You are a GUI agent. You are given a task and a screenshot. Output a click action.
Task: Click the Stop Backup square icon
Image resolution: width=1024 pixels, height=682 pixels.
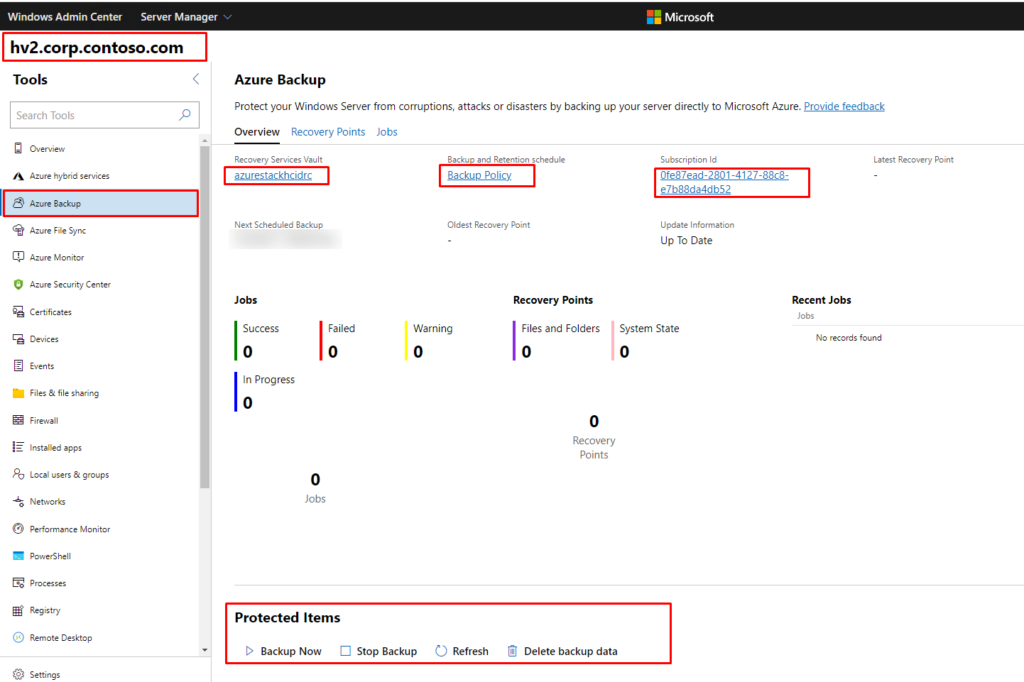pyautogui.click(x=345, y=651)
